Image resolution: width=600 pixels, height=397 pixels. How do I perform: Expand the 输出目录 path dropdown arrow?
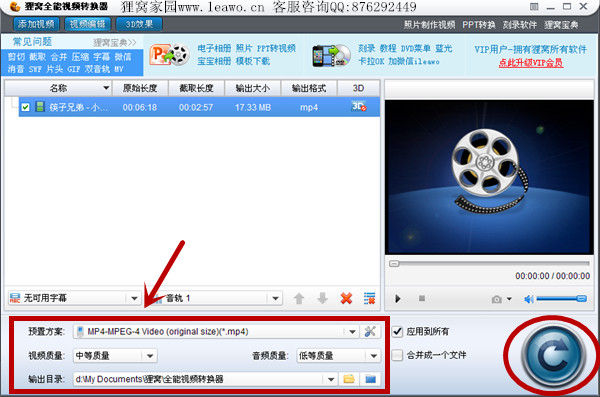point(331,379)
